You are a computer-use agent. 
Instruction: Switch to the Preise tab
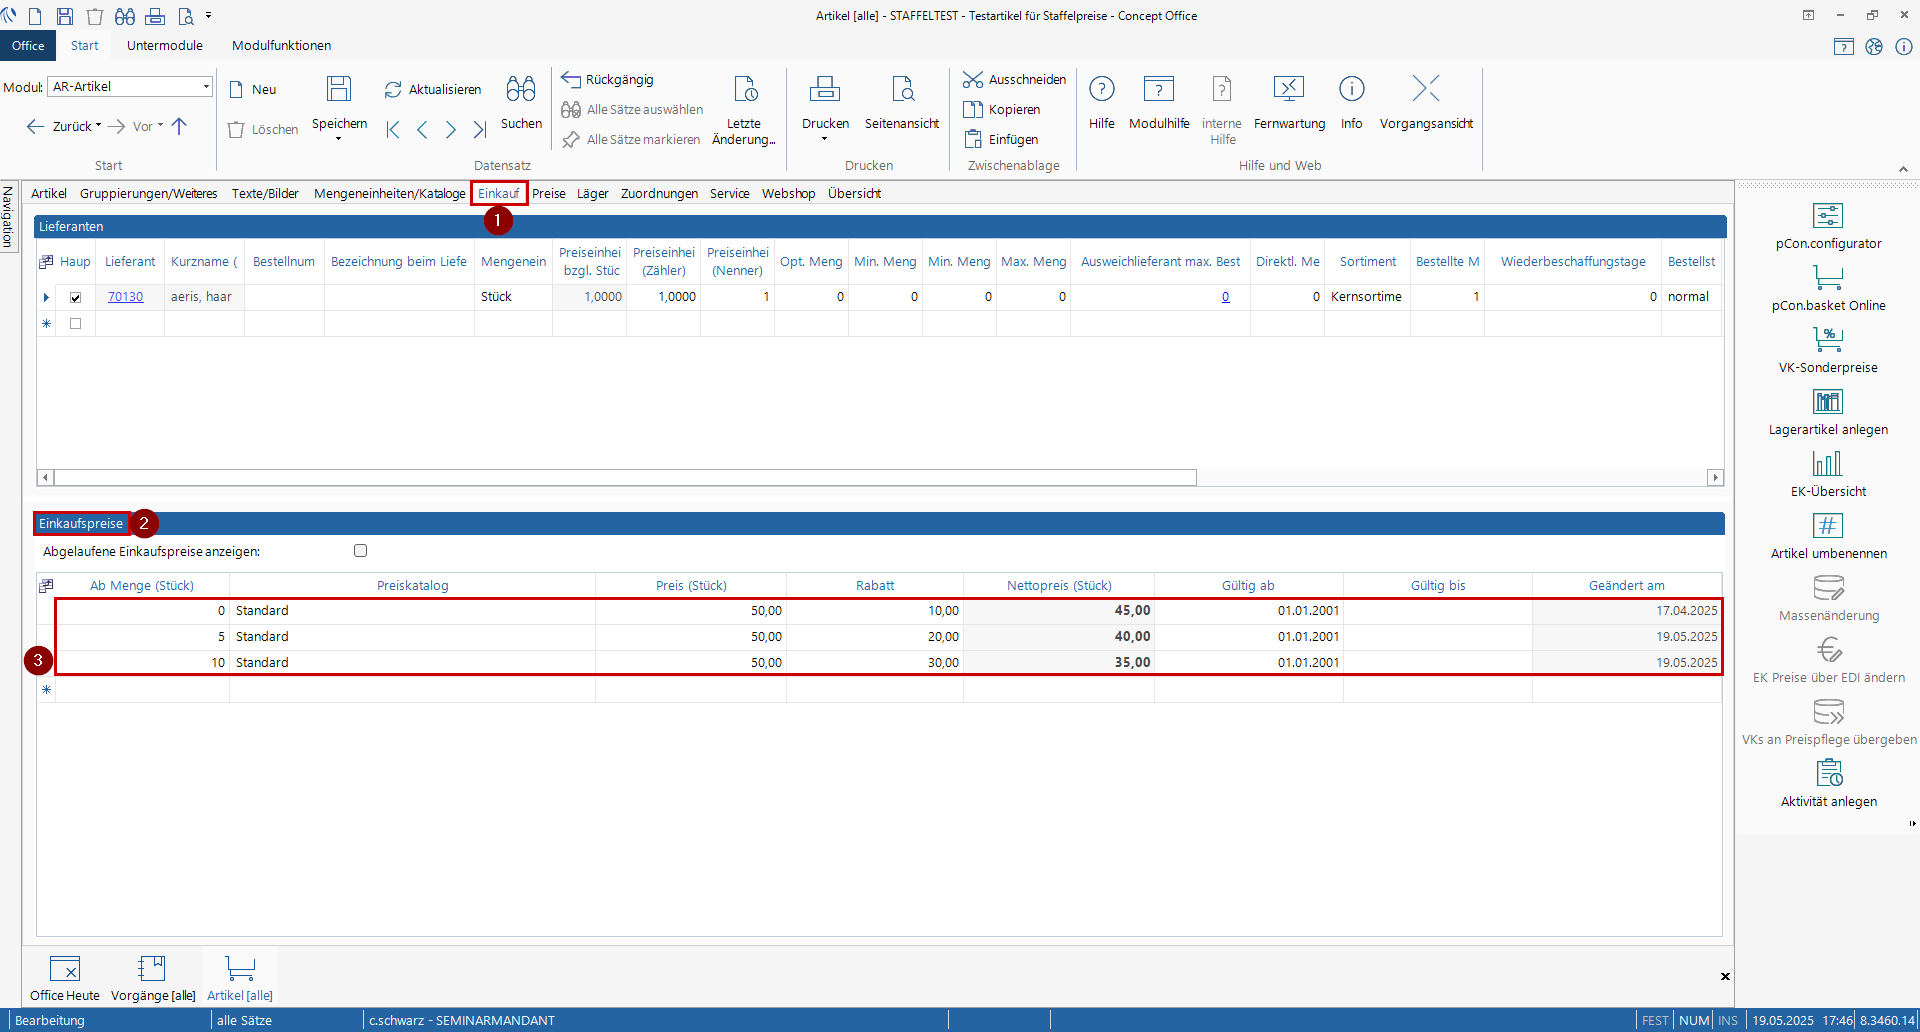pyautogui.click(x=548, y=194)
